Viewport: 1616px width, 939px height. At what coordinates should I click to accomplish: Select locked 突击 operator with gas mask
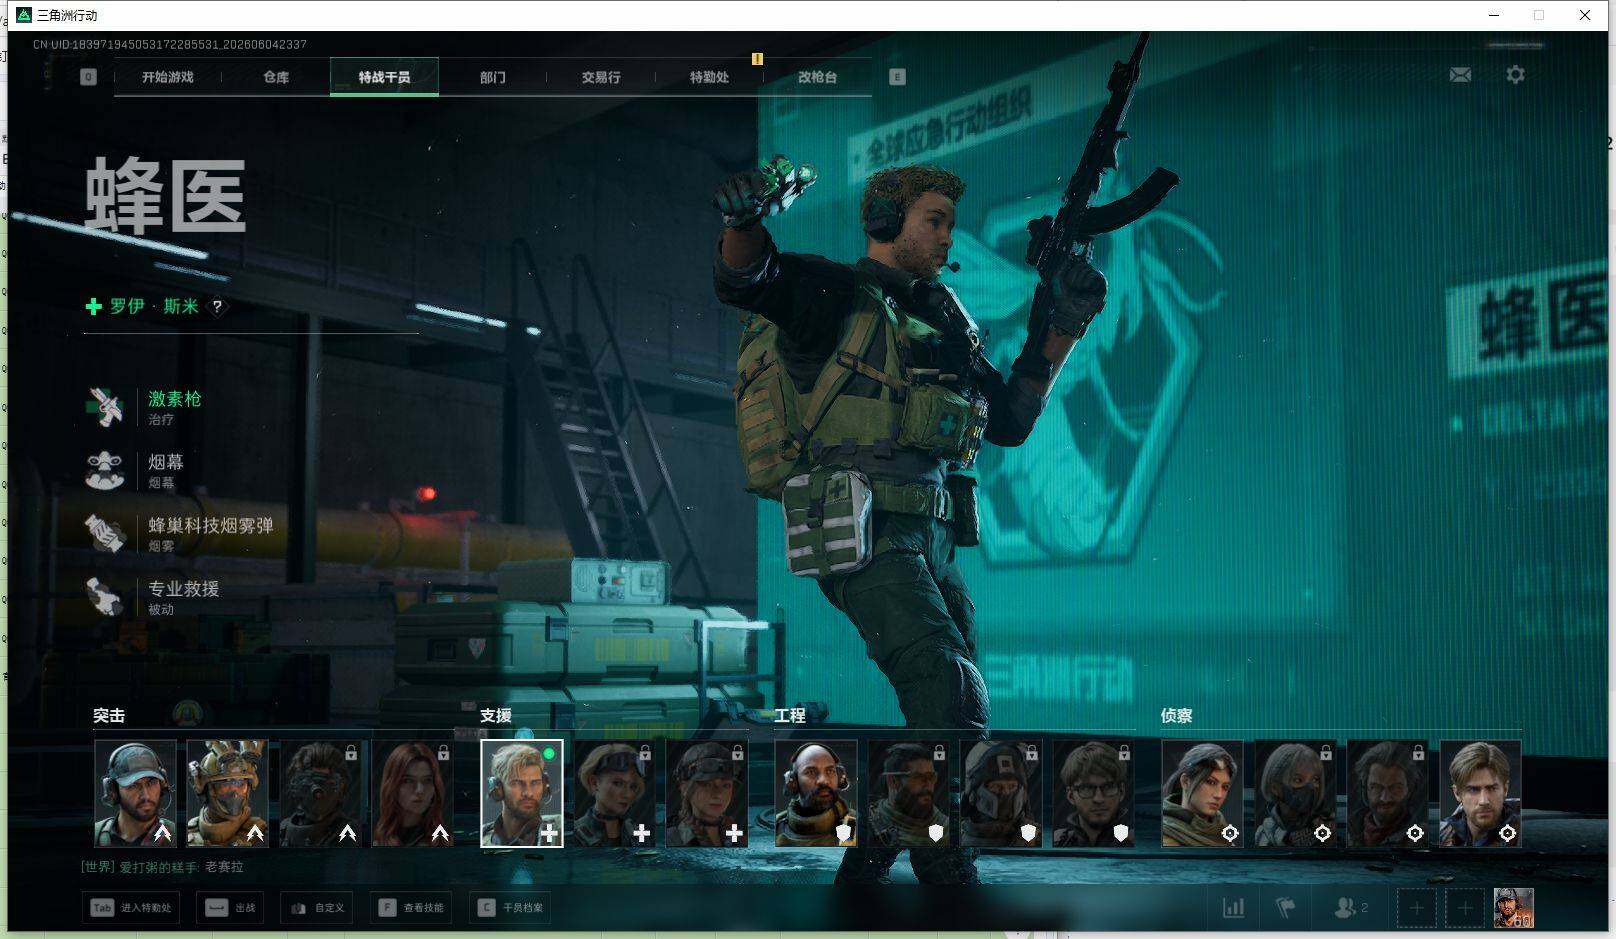click(320, 793)
